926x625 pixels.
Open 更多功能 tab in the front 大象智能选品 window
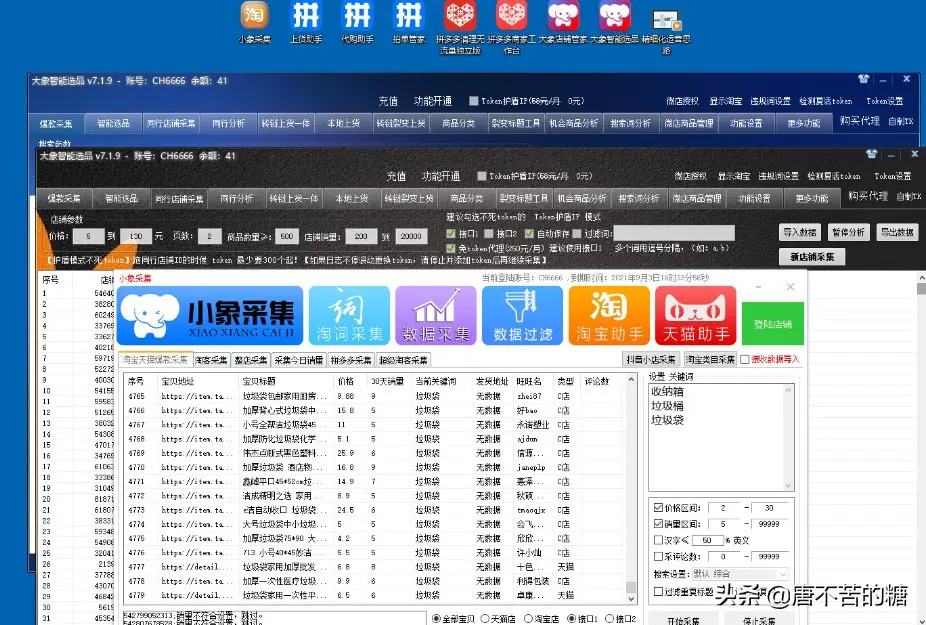point(811,198)
